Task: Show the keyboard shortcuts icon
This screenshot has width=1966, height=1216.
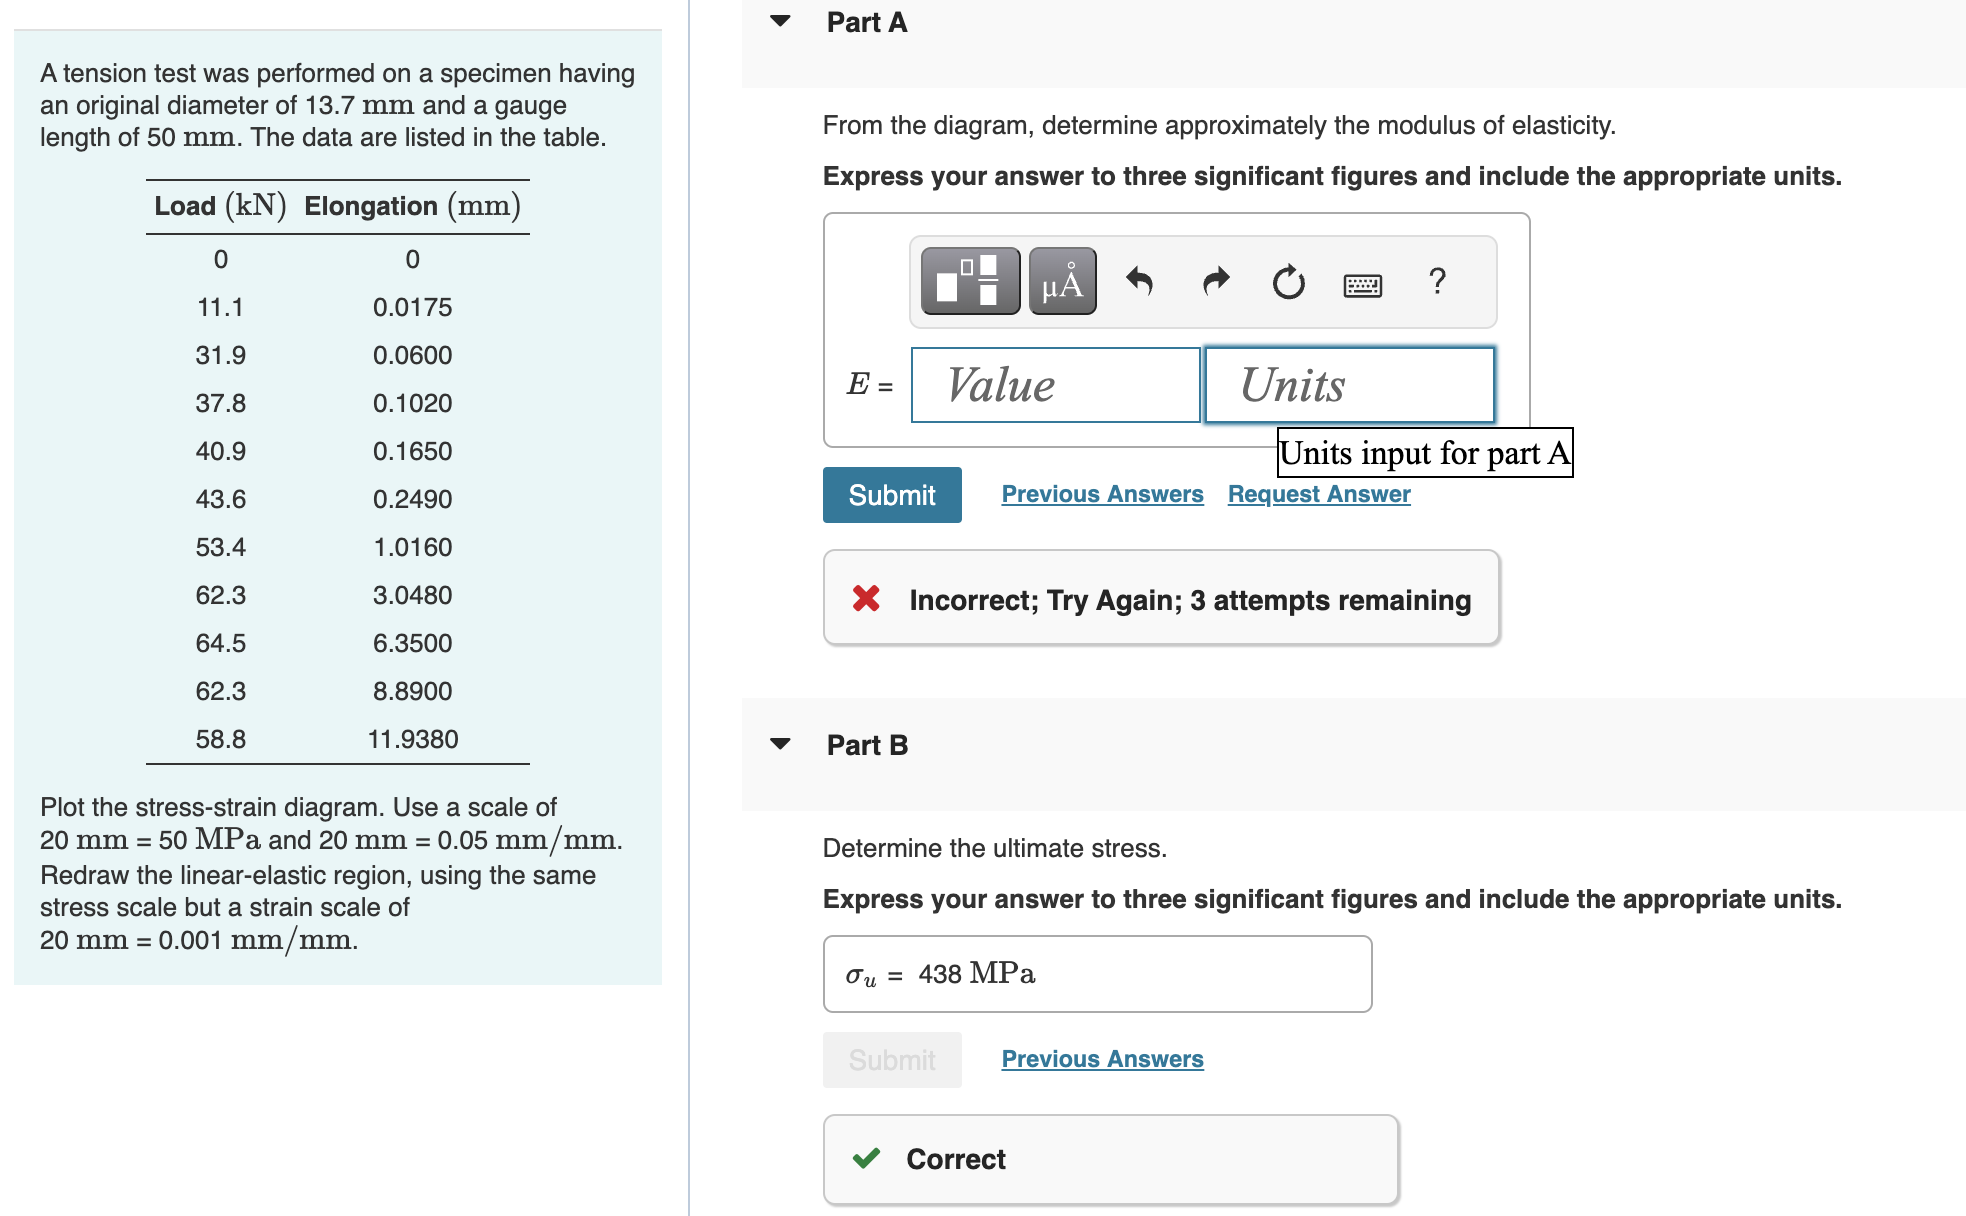Action: 1362,286
